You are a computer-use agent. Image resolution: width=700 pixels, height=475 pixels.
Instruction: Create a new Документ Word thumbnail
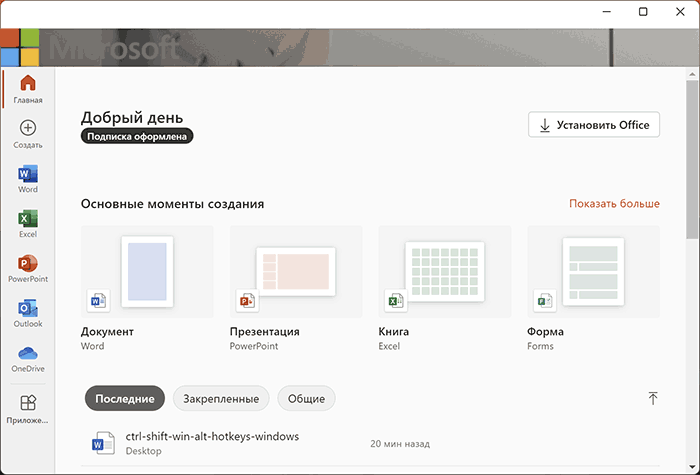click(x=147, y=271)
